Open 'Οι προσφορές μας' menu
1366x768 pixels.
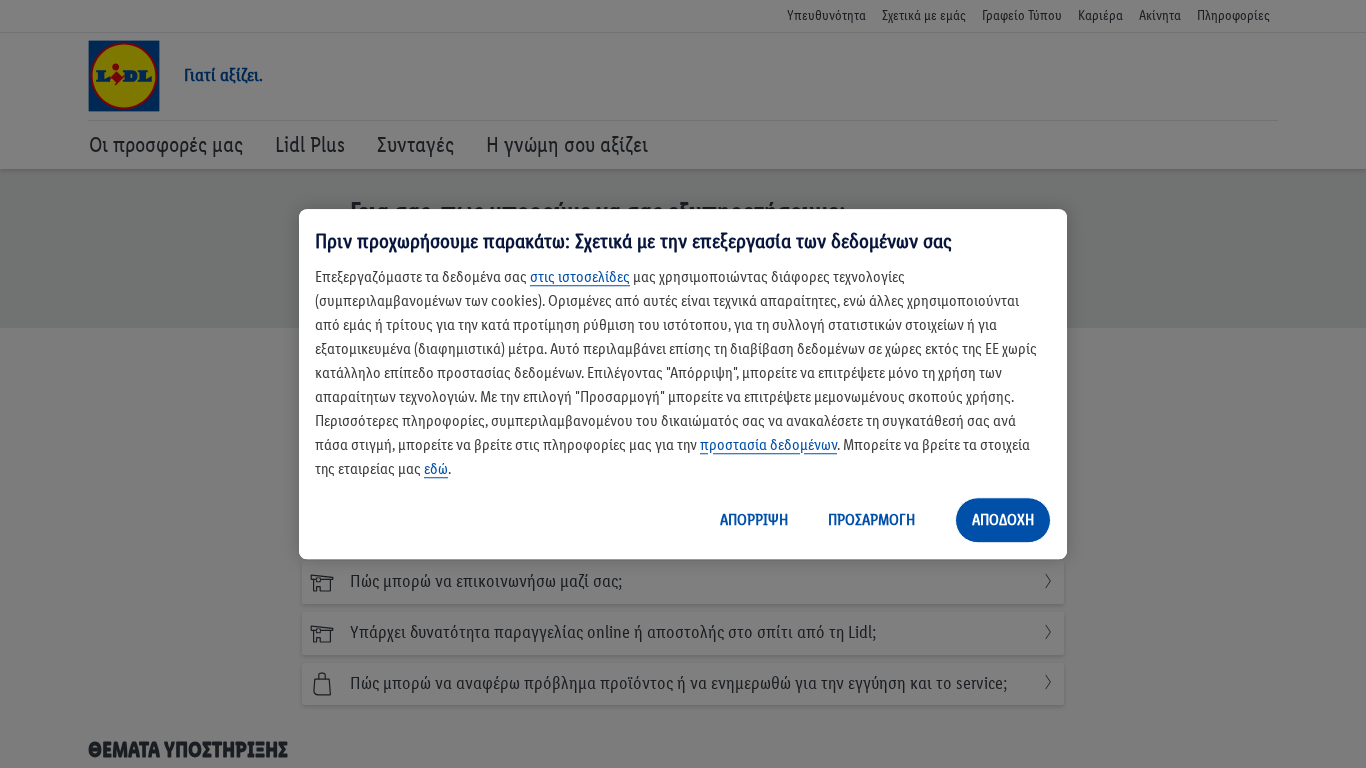(166, 145)
